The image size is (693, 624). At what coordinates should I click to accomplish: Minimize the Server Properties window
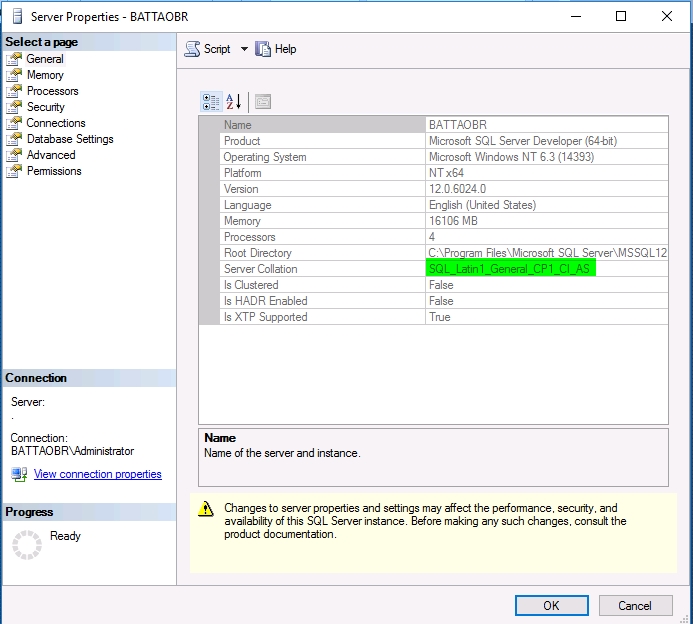click(576, 16)
